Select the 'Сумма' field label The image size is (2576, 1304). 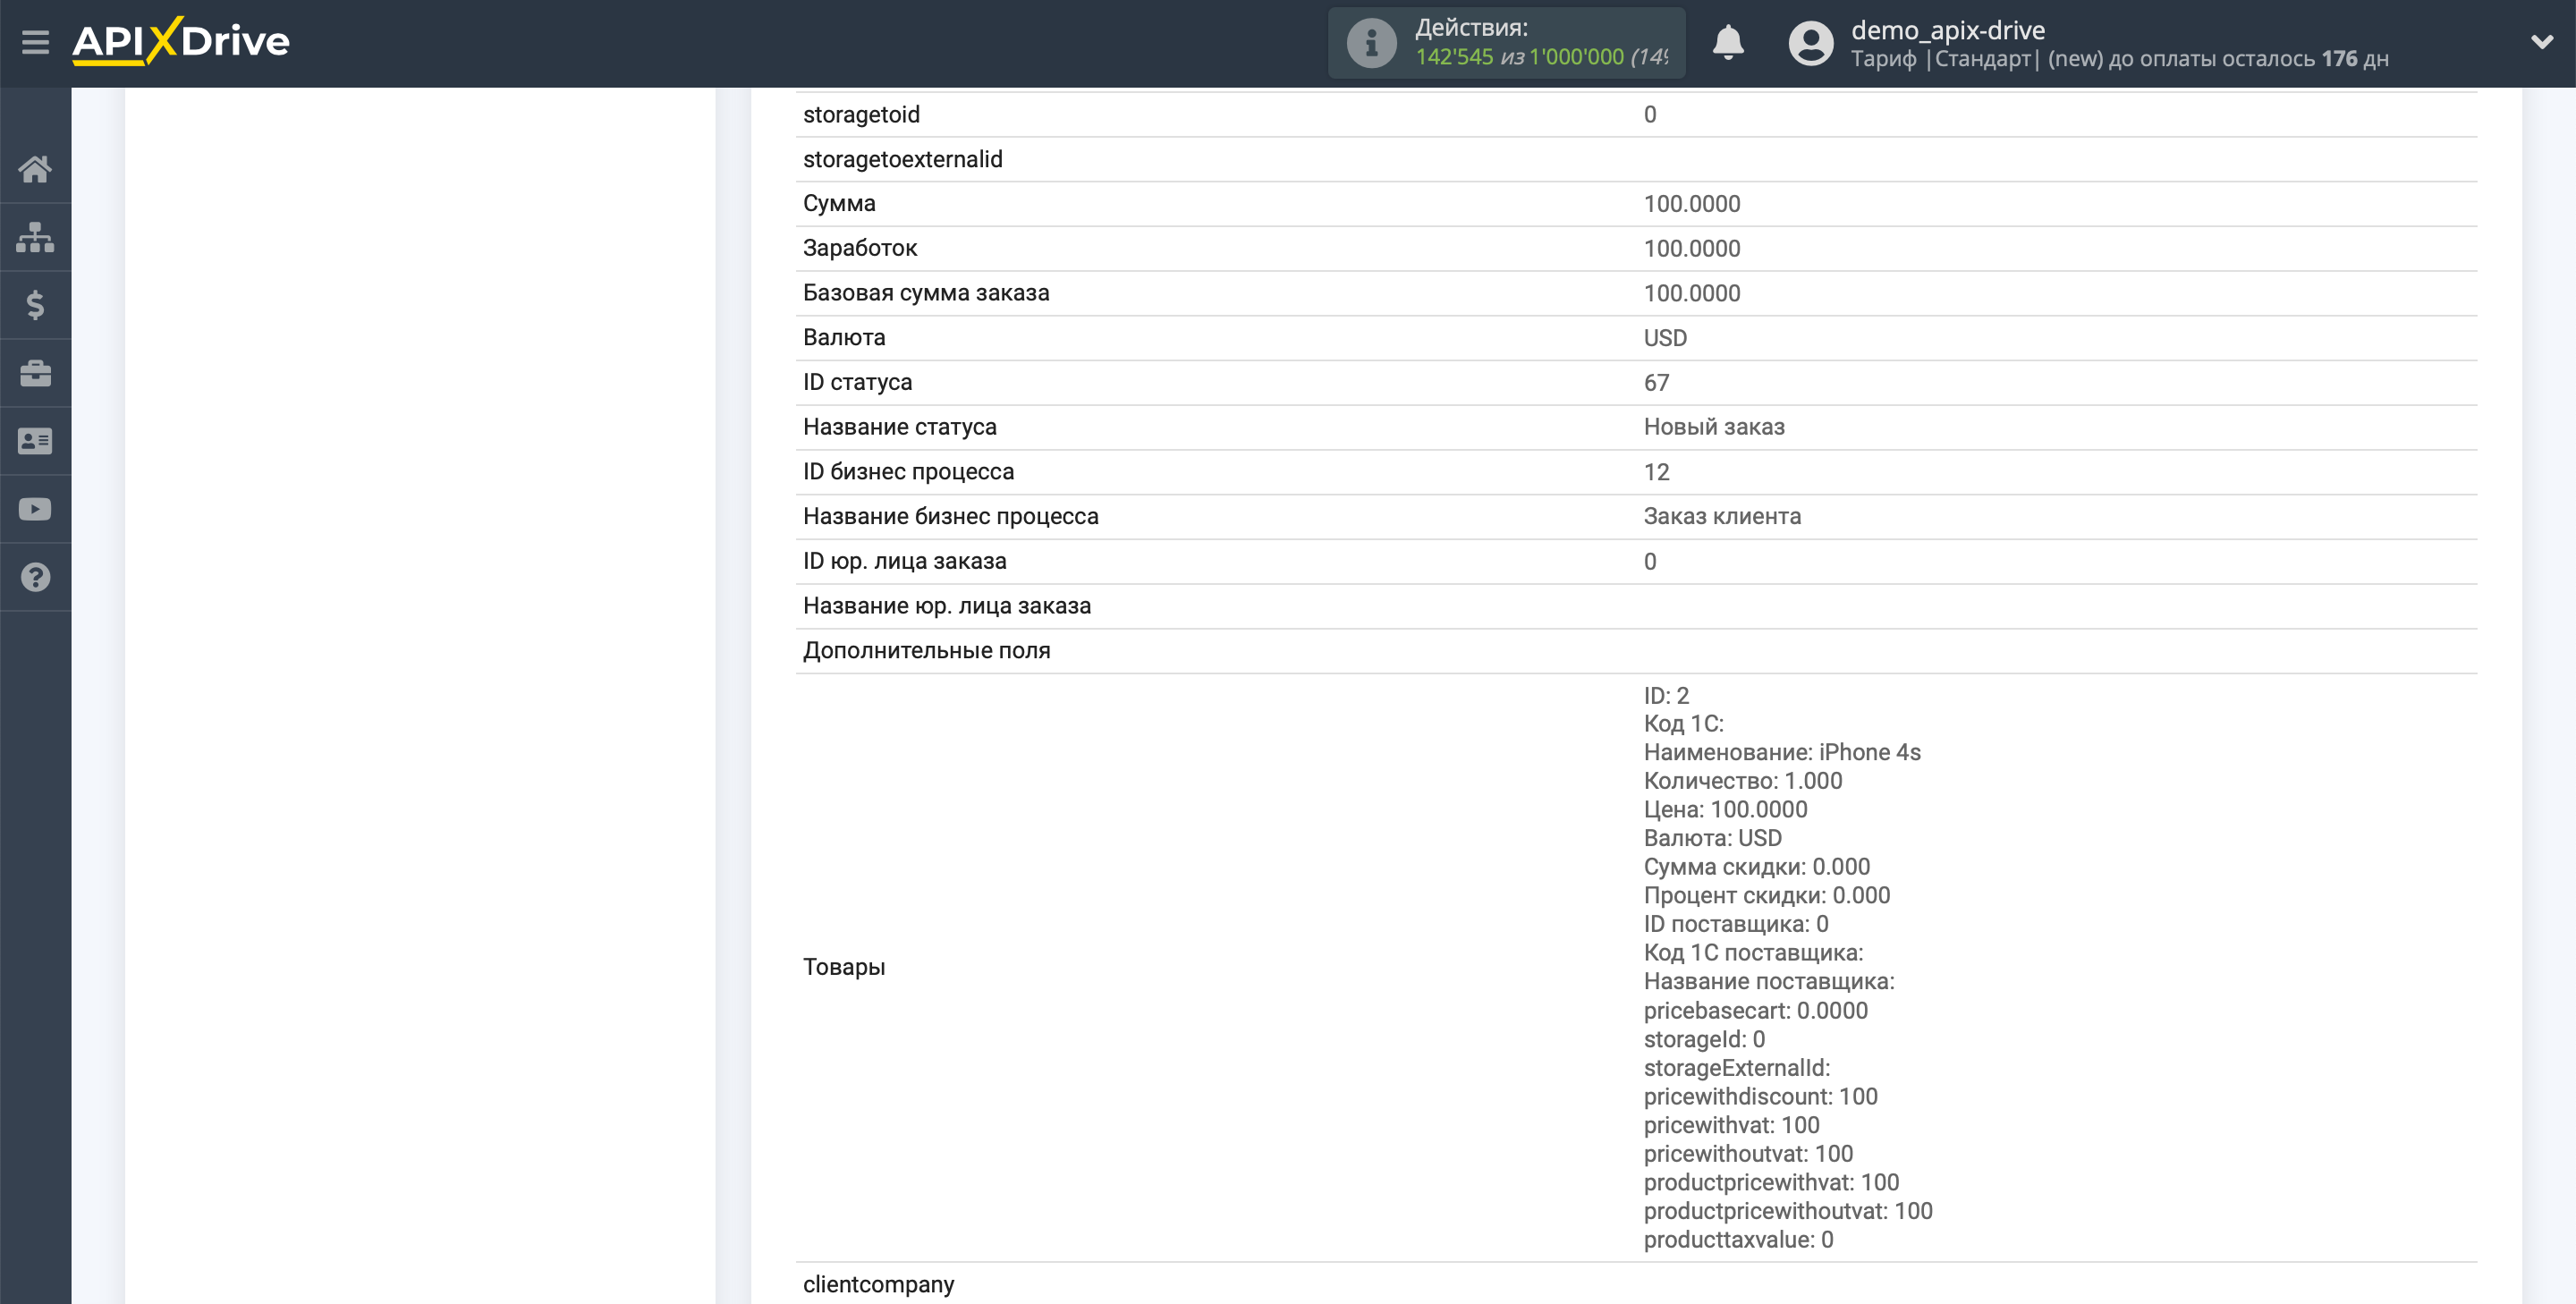(x=839, y=203)
